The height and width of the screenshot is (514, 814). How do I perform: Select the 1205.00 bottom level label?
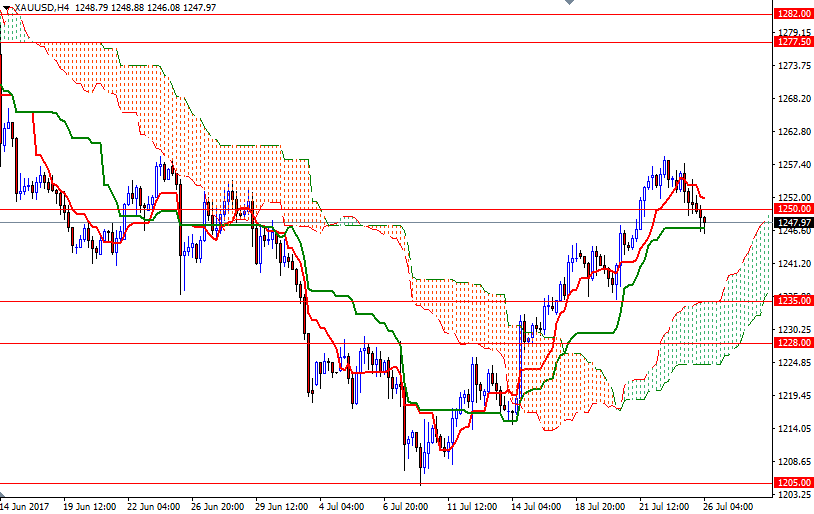coord(793,483)
